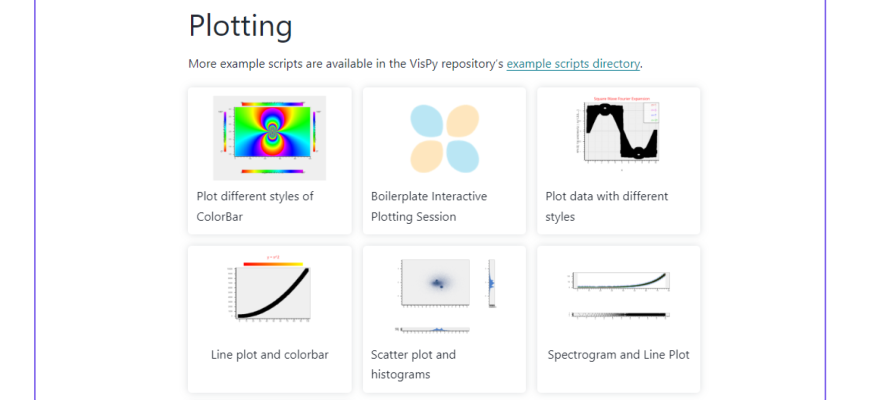Click the rainbow colorbar above the line plot
Viewport: 870px width, 400px height.
point(273,263)
